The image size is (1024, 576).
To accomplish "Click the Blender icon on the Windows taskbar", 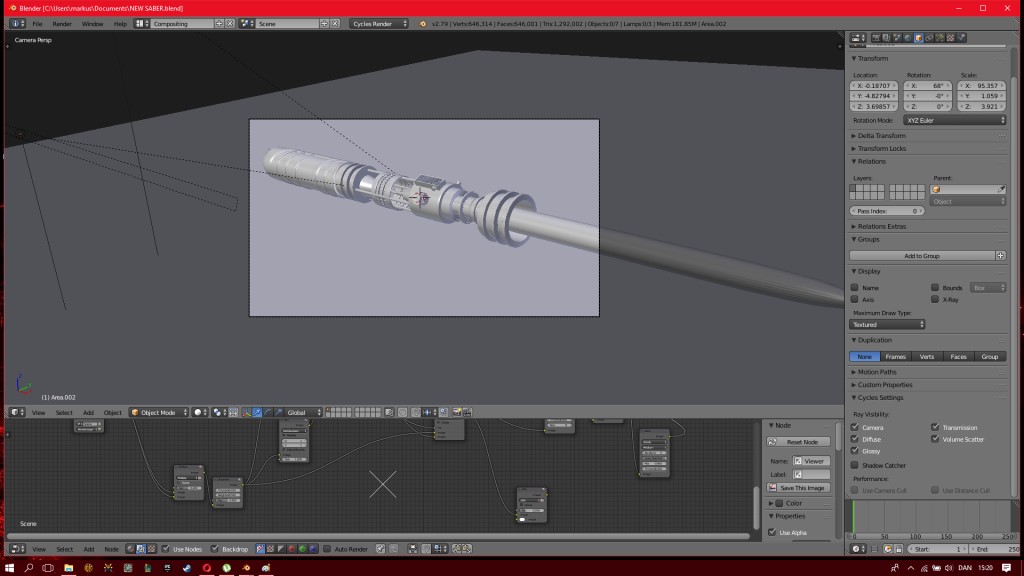I will pos(247,568).
